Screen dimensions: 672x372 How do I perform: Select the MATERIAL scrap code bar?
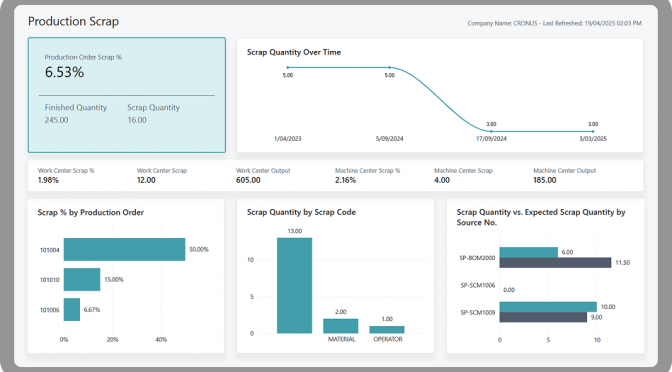(341, 326)
